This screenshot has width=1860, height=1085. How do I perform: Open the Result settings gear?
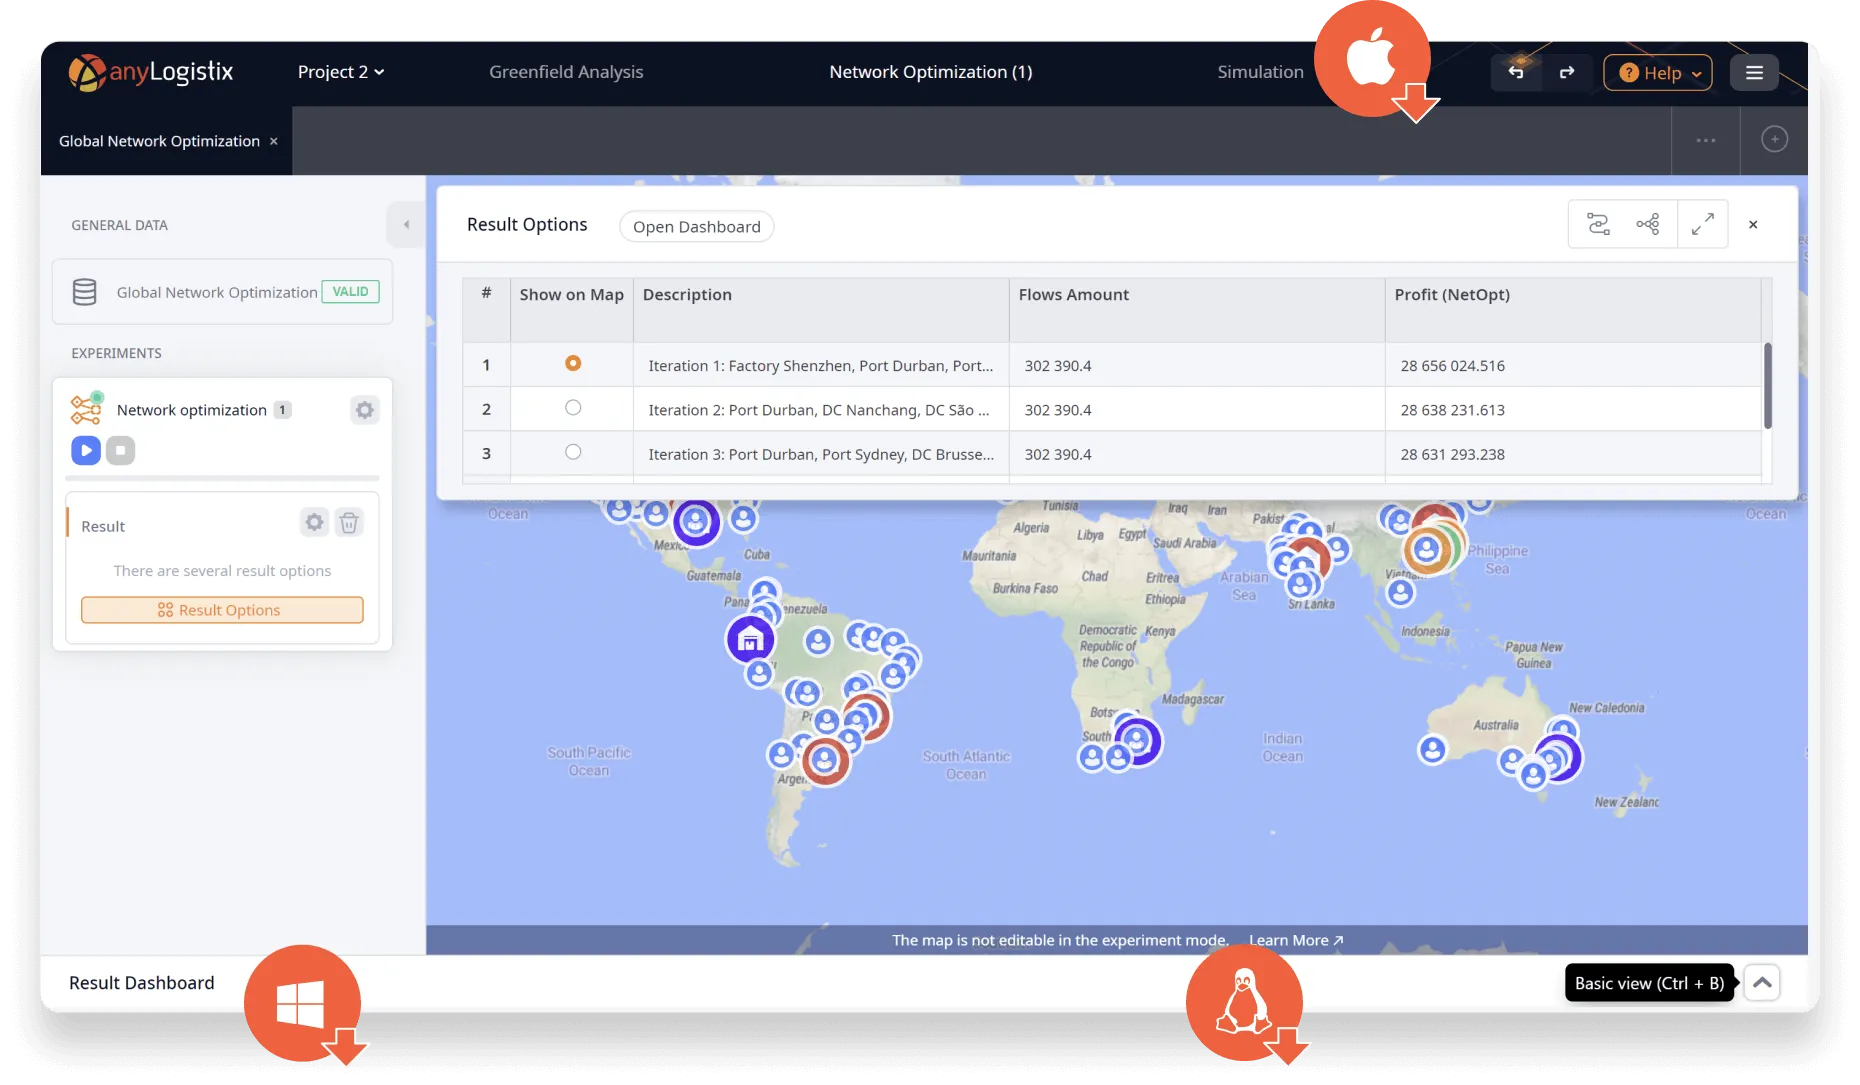[315, 522]
